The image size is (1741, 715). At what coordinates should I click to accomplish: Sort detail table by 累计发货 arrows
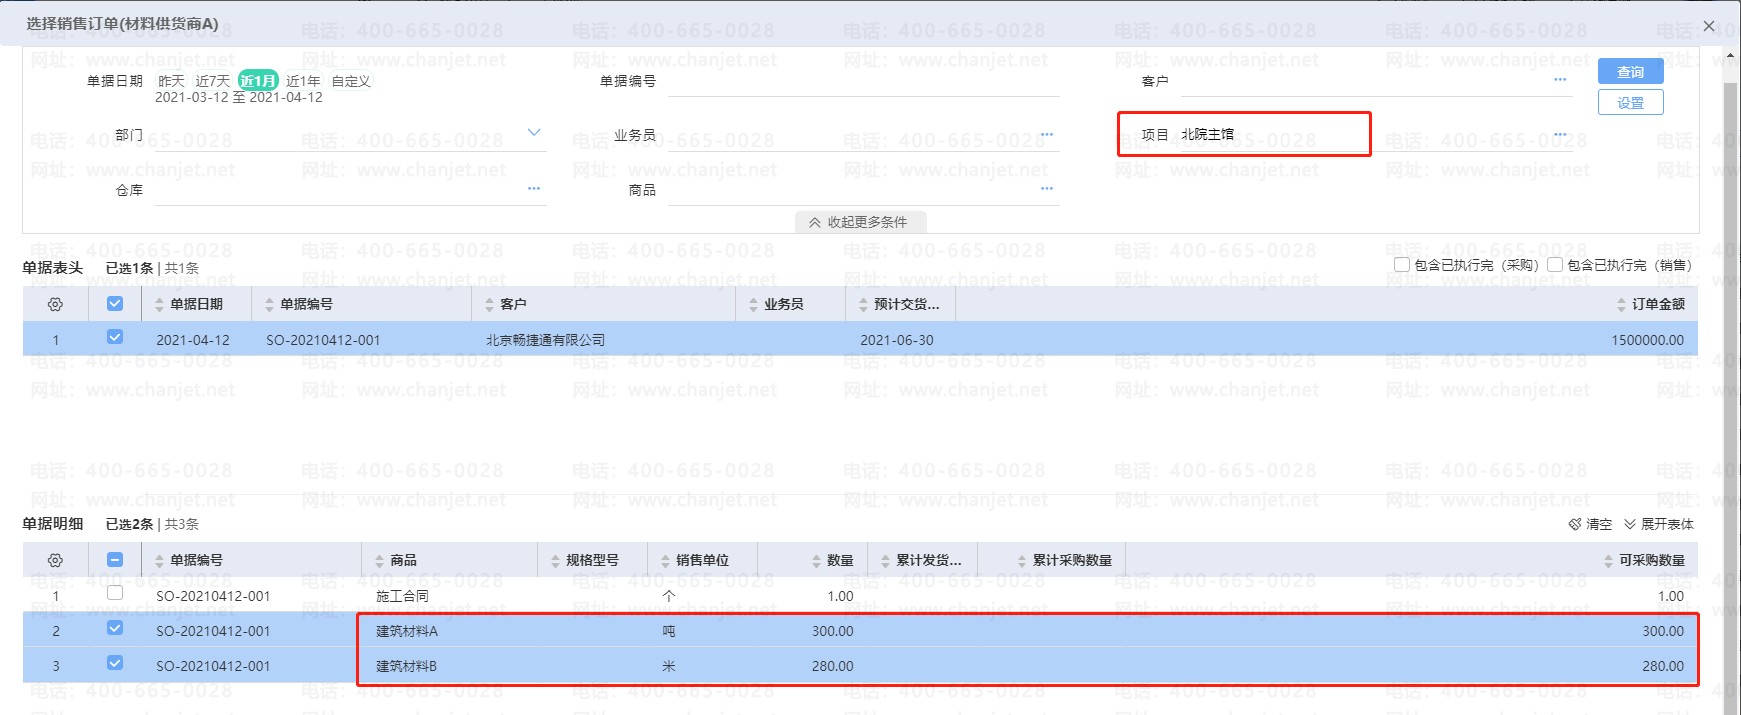point(885,561)
